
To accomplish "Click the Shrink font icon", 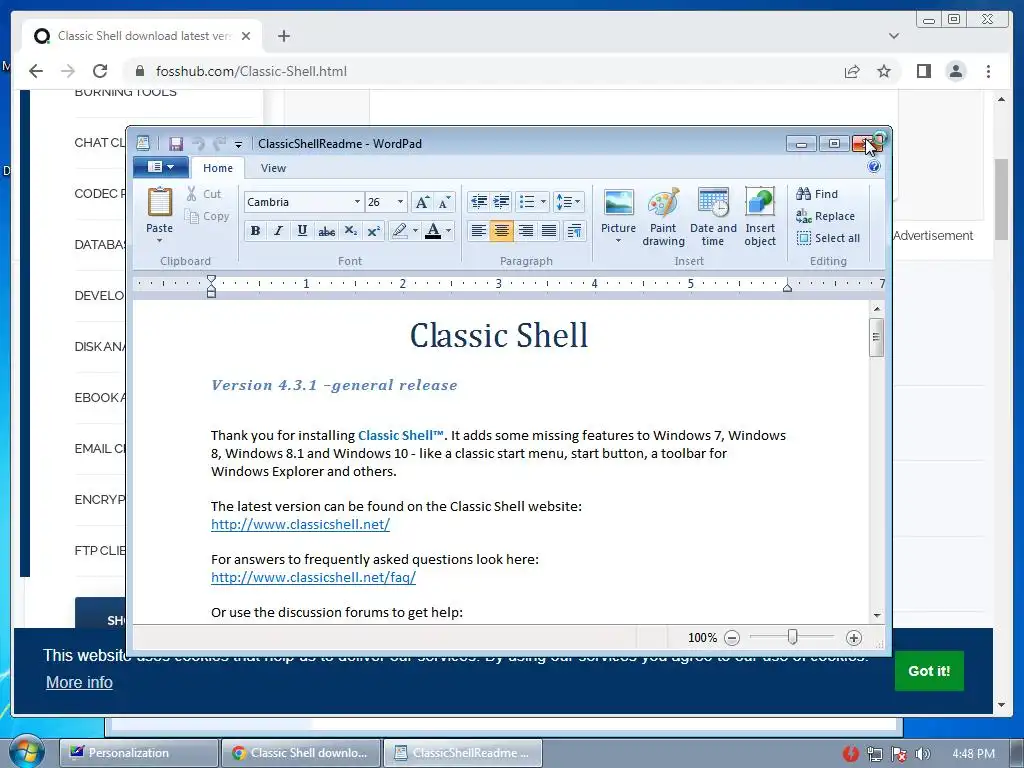I will [445, 202].
